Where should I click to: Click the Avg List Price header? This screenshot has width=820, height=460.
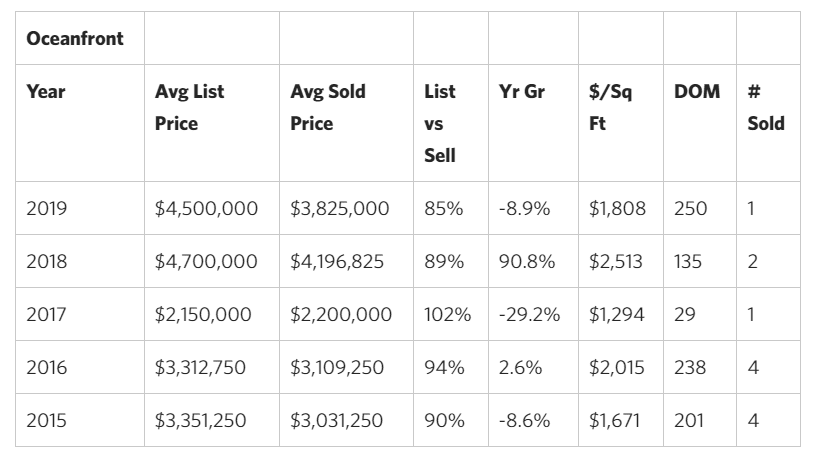pyautogui.click(x=190, y=107)
